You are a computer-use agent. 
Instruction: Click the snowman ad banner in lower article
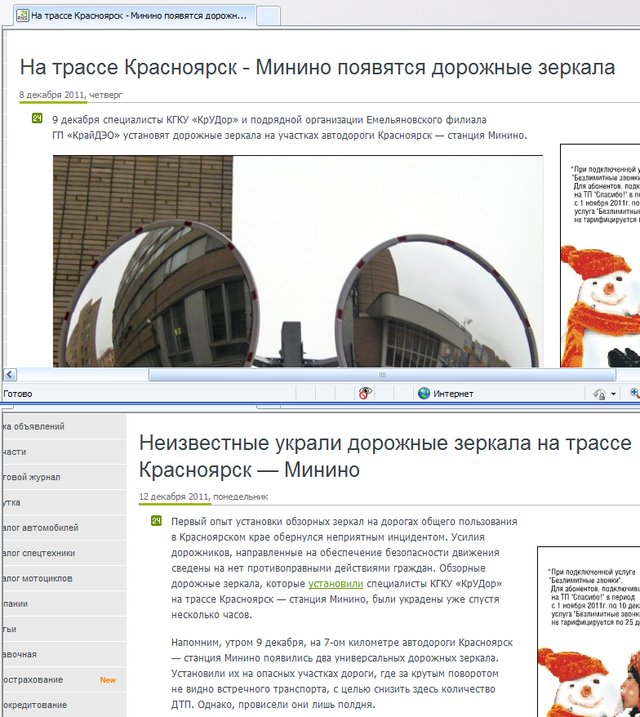(x=588, y=630)
